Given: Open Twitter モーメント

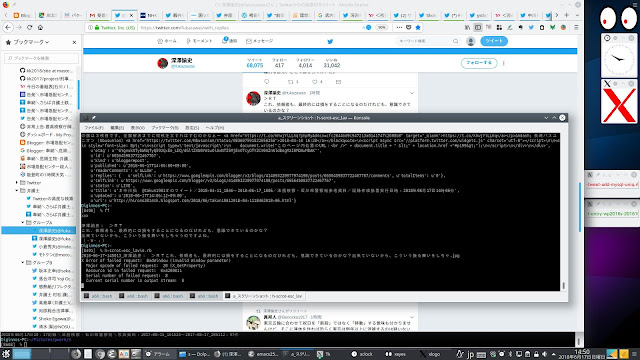Looking at the screenshot, I should [x=199, y=41].
